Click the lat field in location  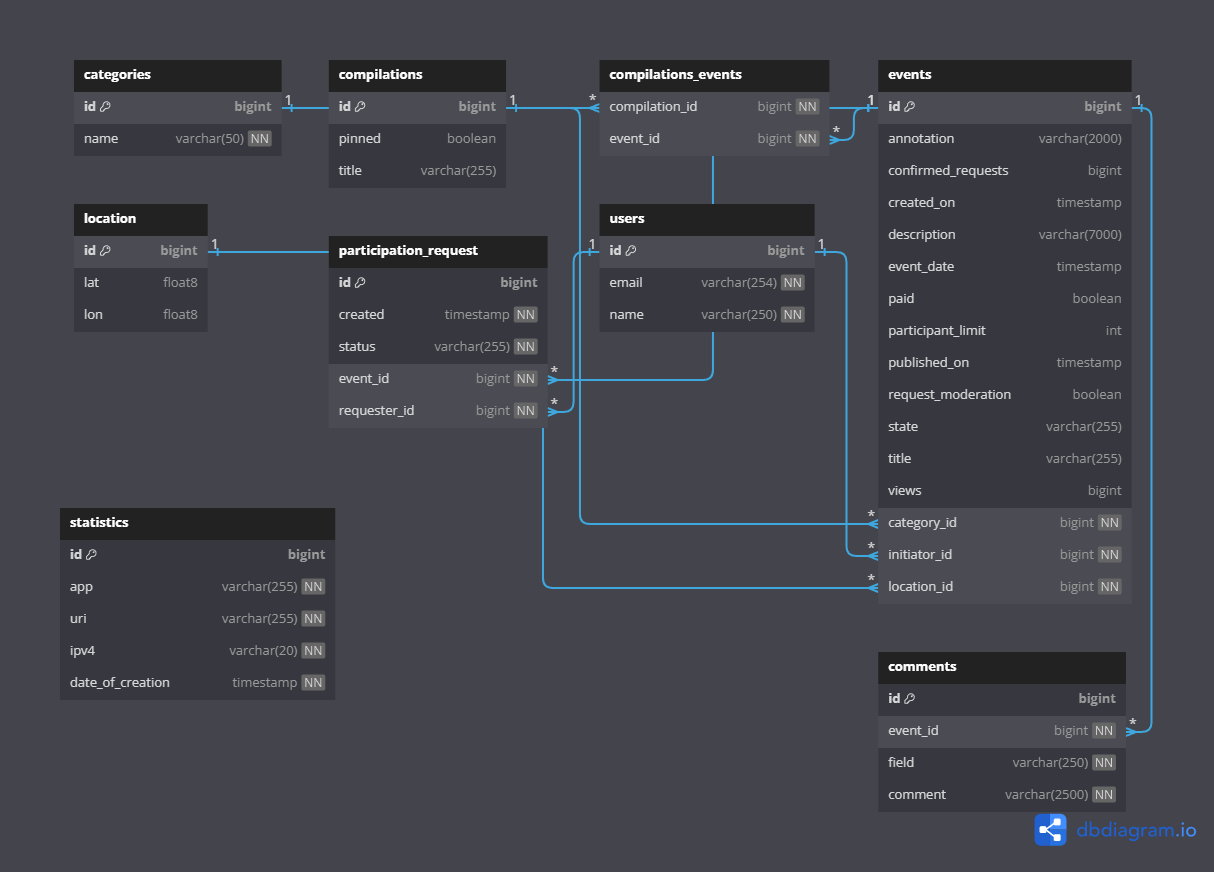tap(141, 282)
